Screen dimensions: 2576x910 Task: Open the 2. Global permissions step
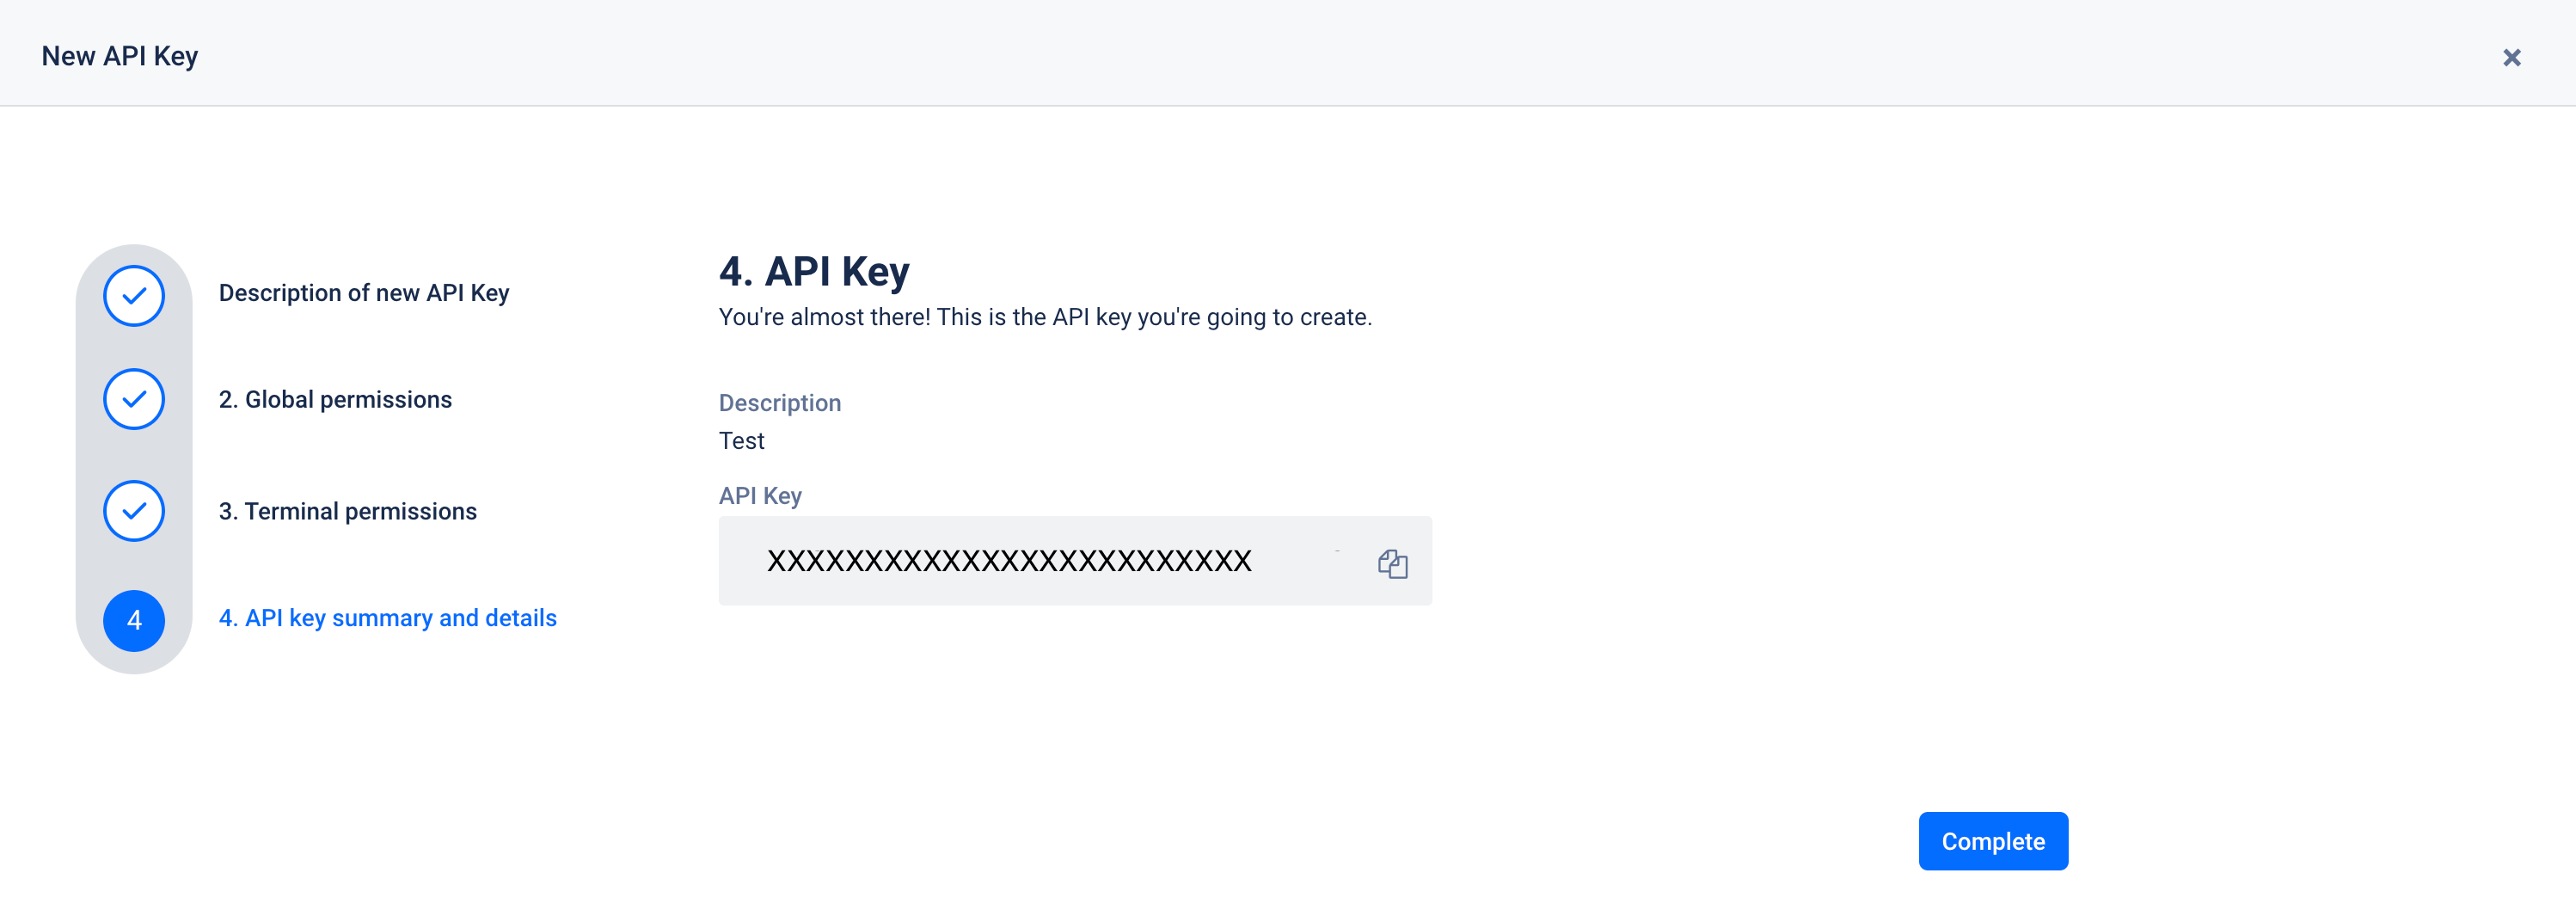point(335,399)
